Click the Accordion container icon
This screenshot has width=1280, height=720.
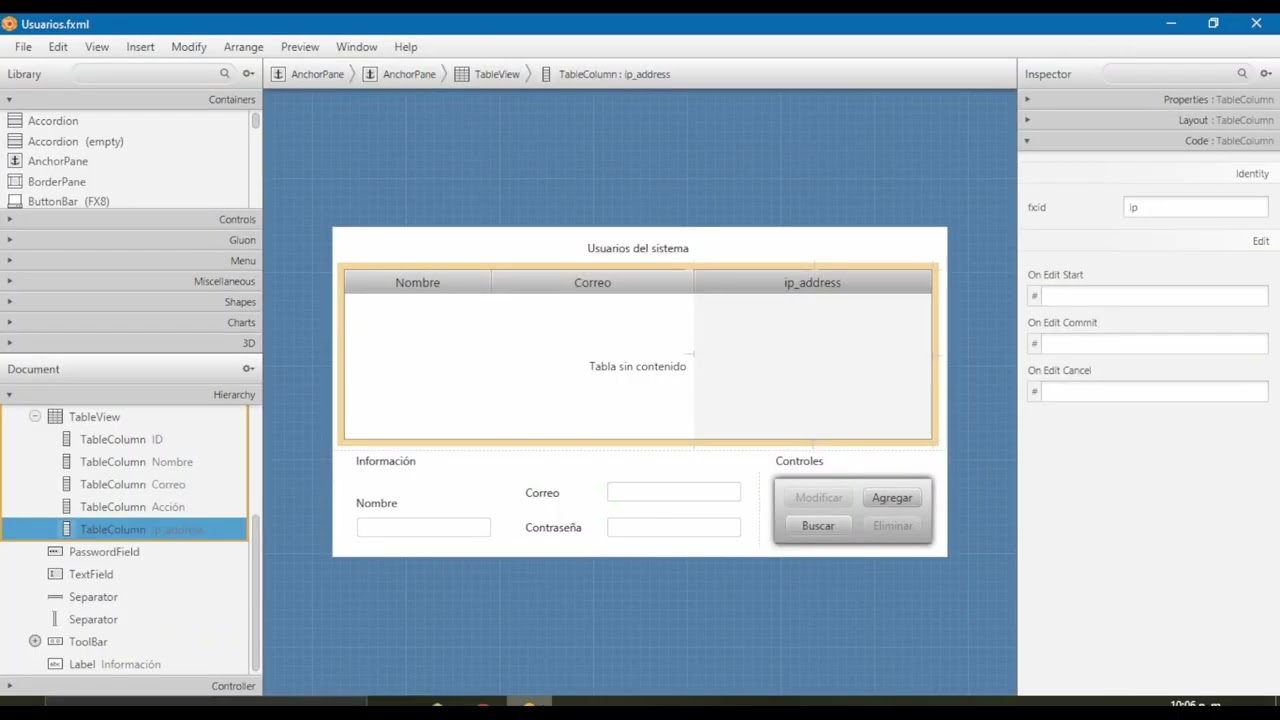pos(15,120)
